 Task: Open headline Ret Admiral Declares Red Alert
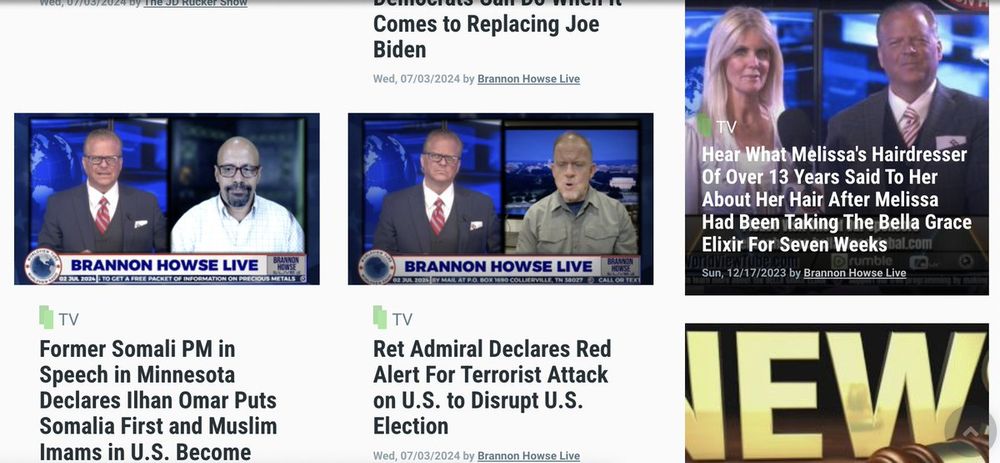click(x=492, y=387)
